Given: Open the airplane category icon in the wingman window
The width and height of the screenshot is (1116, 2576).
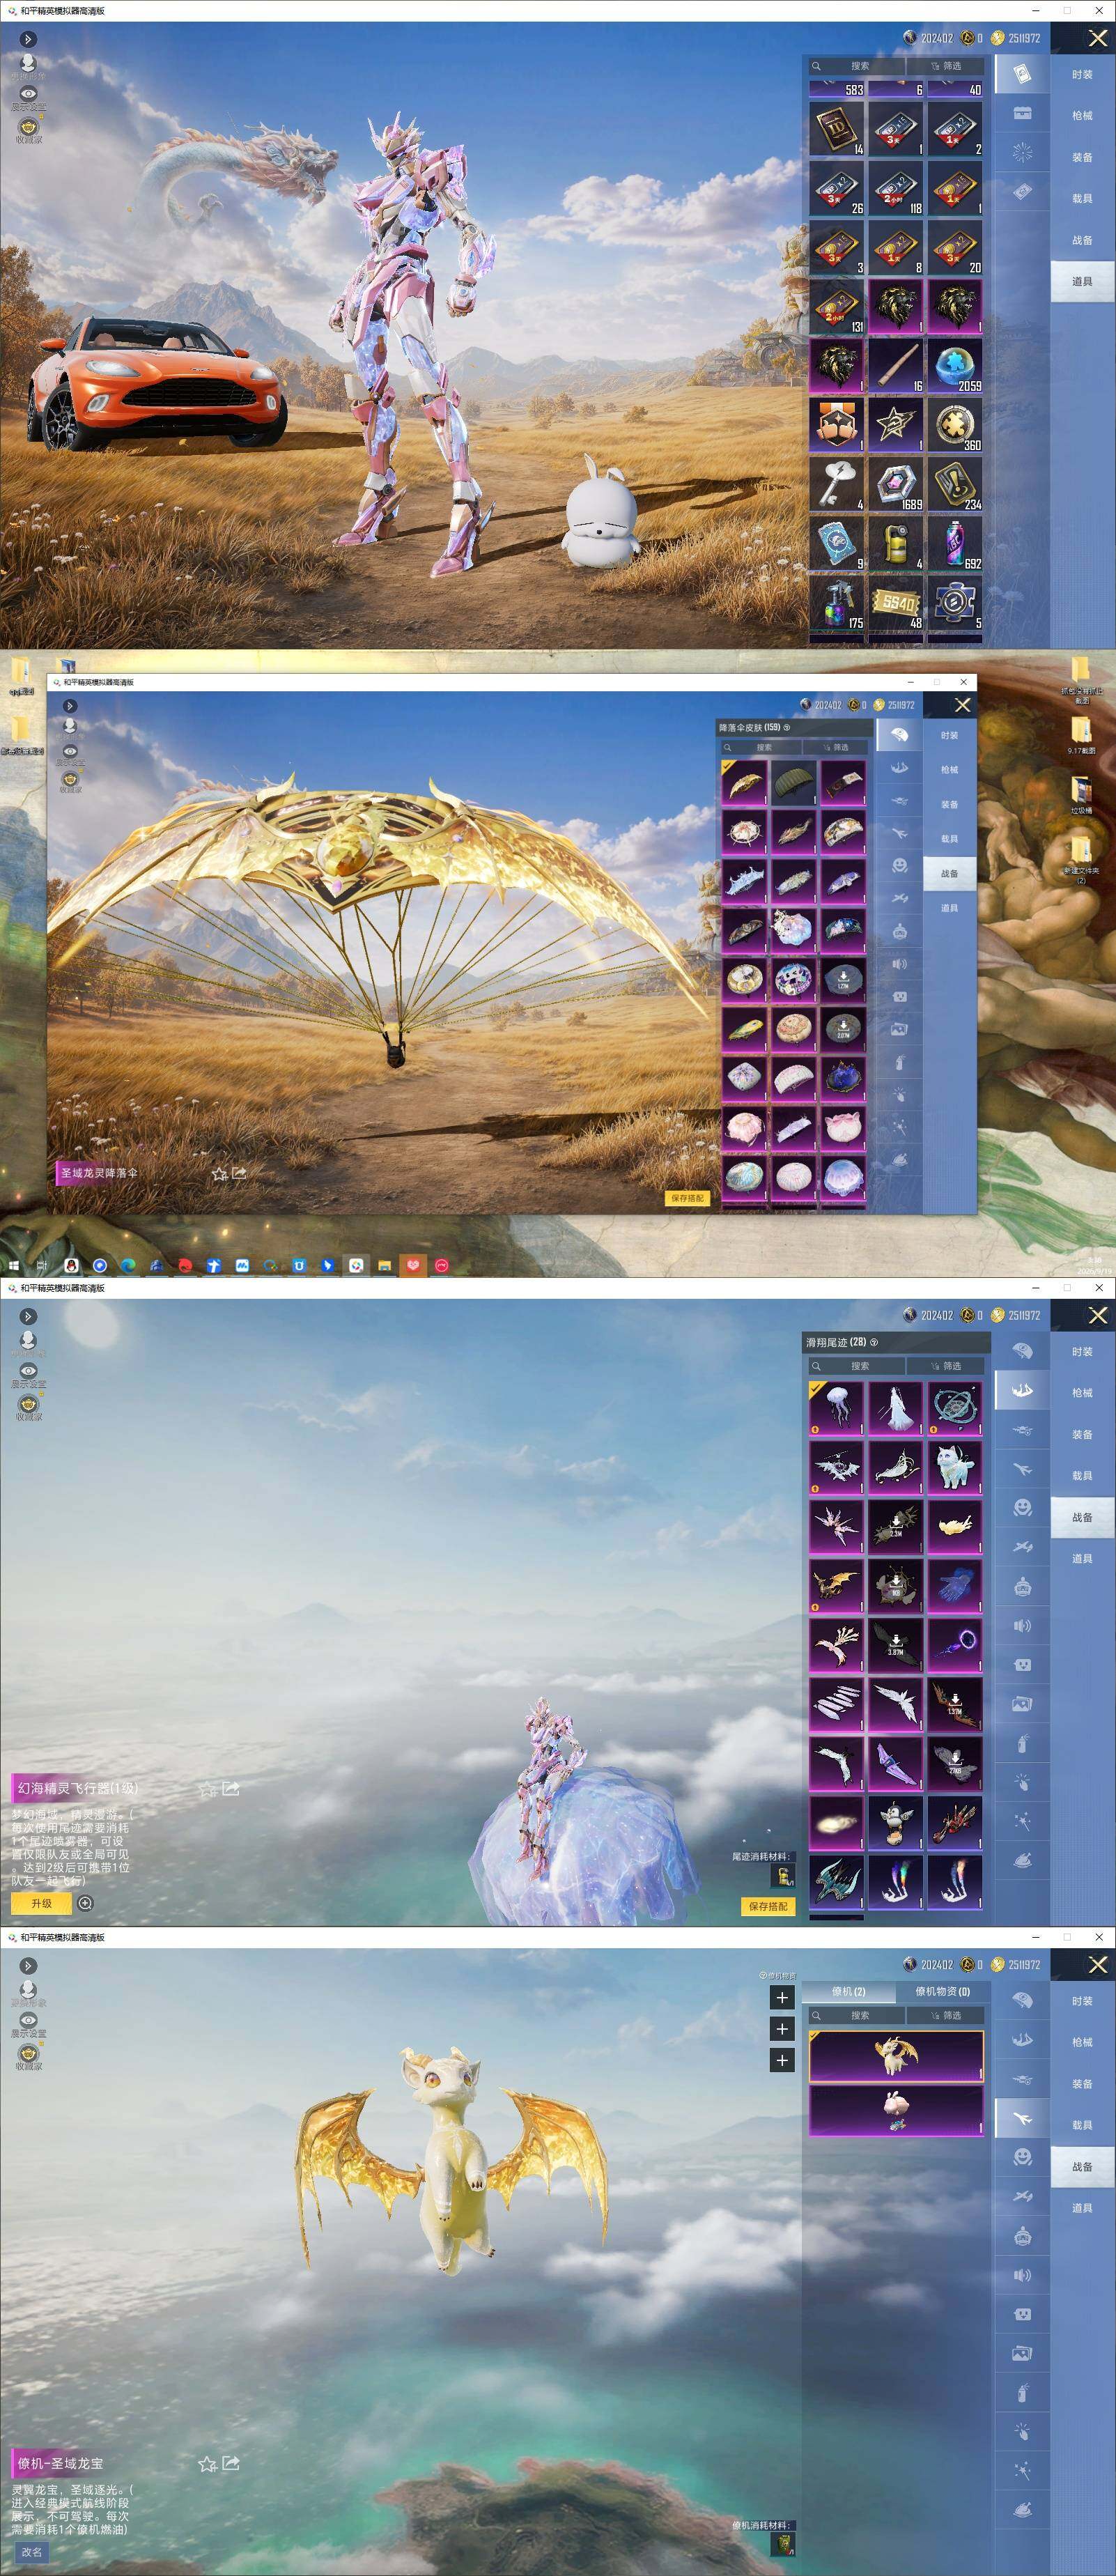Looking at the screenshot, I should [x=1022, y=2118].
